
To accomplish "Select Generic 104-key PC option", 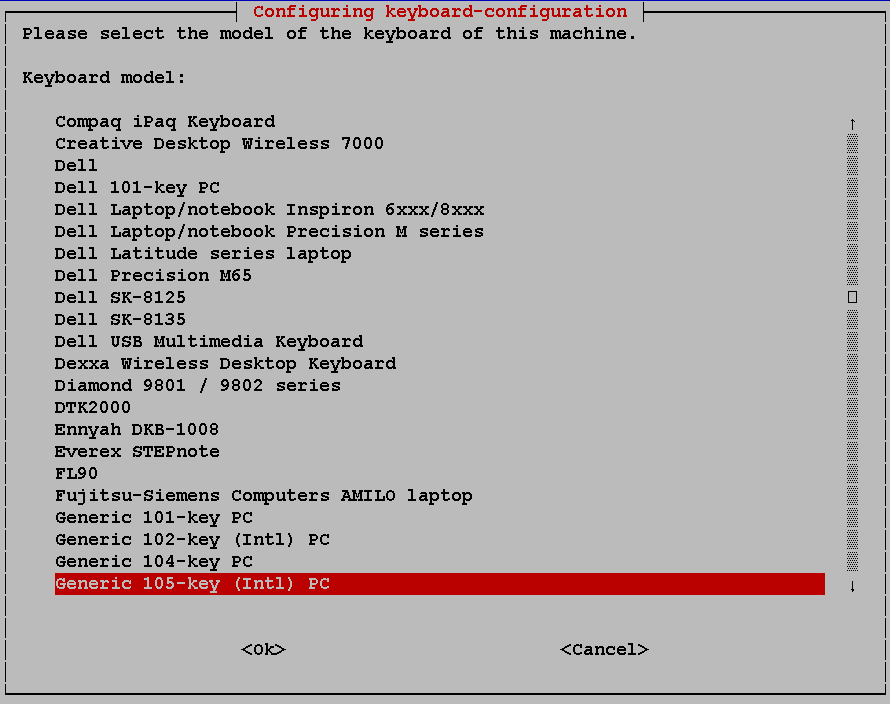I will (154, 561).
